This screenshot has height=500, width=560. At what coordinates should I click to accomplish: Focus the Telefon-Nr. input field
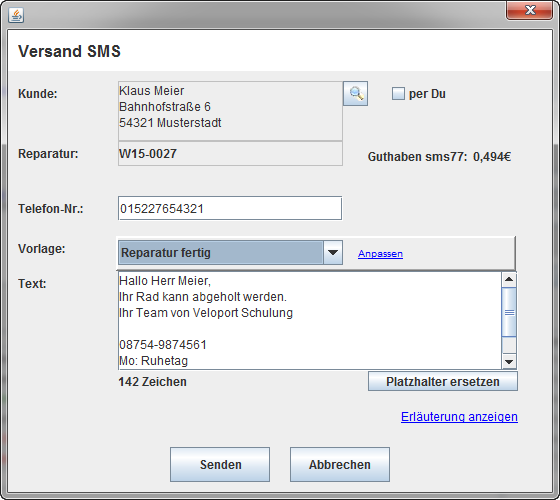(230, 208)
